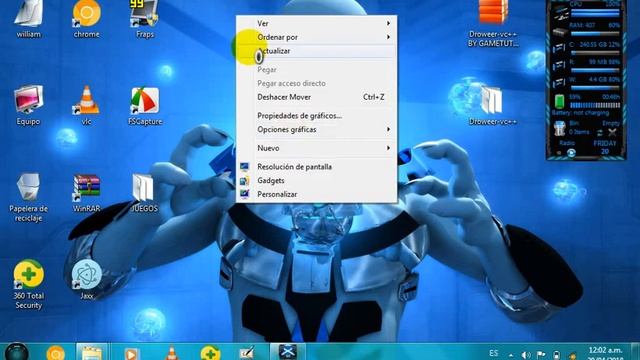Show hidden tray icons arrow

(511, 356)
